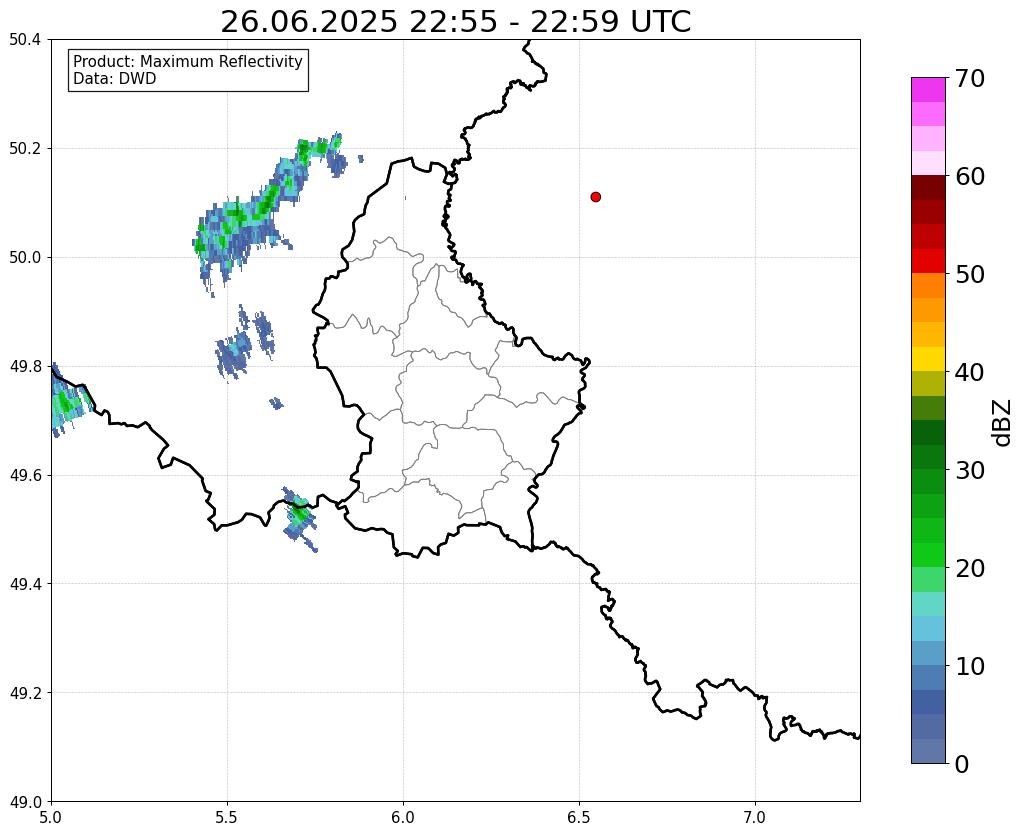The width and height of the screenshot is (1023, 834).
Task: Click the latitude tick label 49.8
Action: (x=25, y=367)
